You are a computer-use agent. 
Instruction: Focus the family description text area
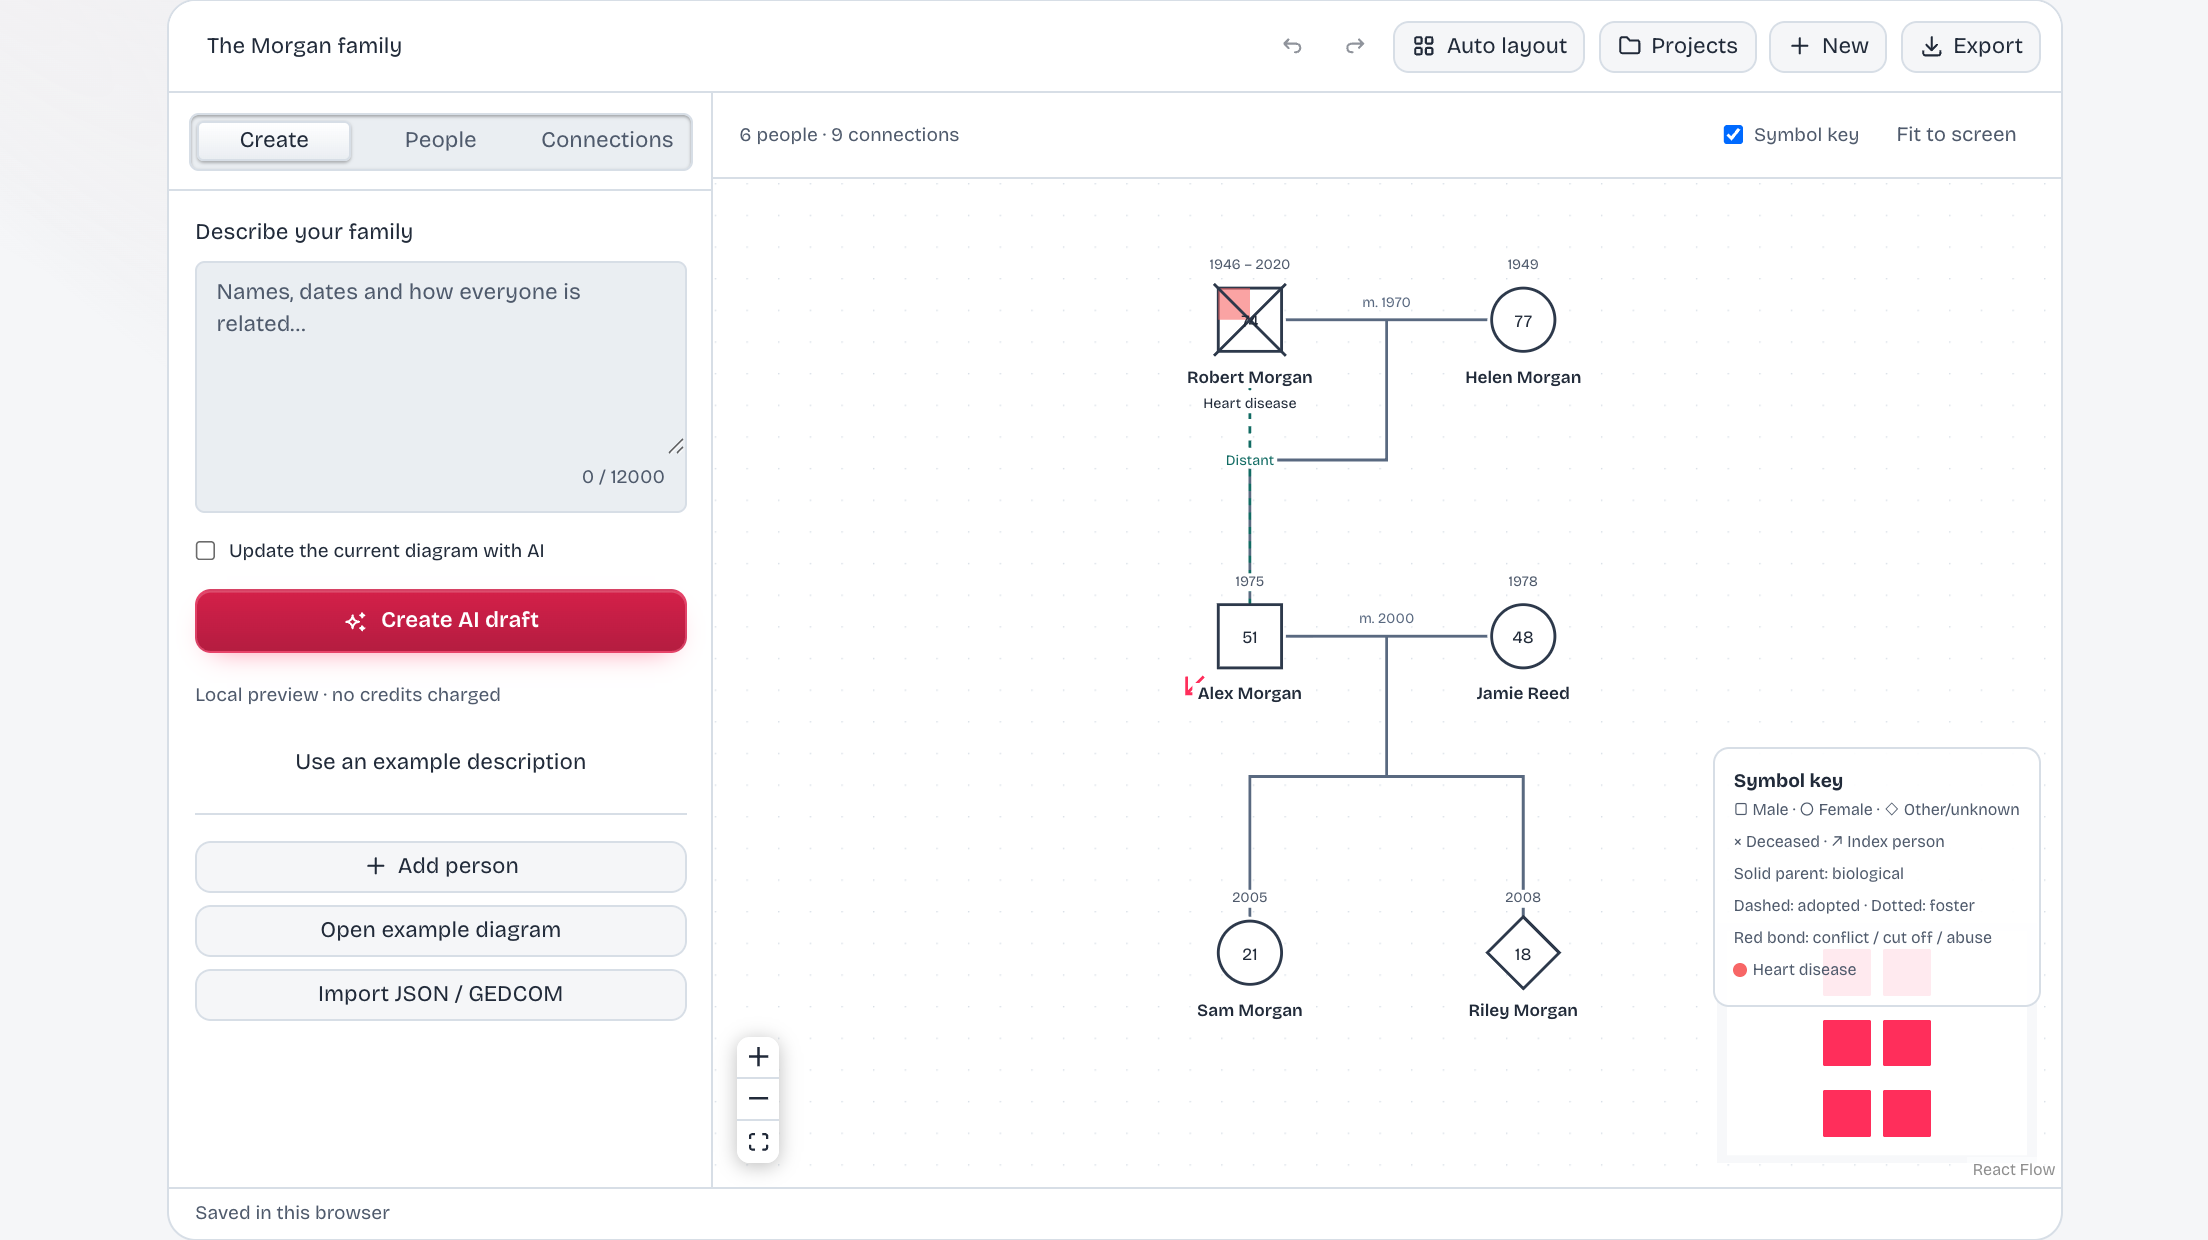point(441,387)
